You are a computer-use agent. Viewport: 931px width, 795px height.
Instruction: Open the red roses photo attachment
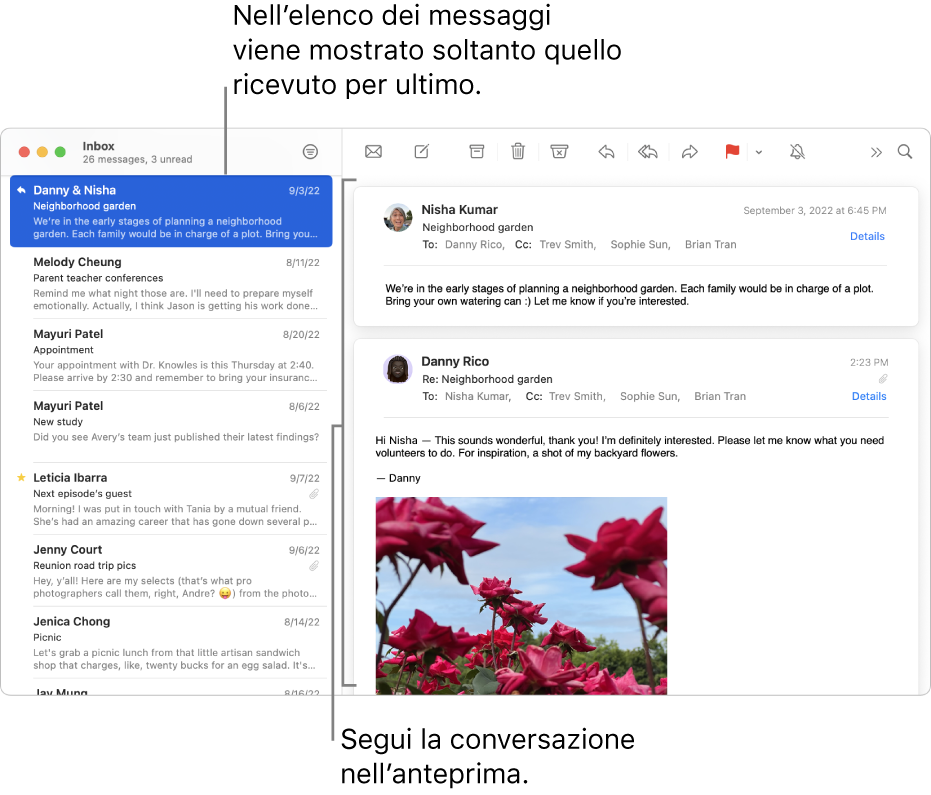(521, 596)
